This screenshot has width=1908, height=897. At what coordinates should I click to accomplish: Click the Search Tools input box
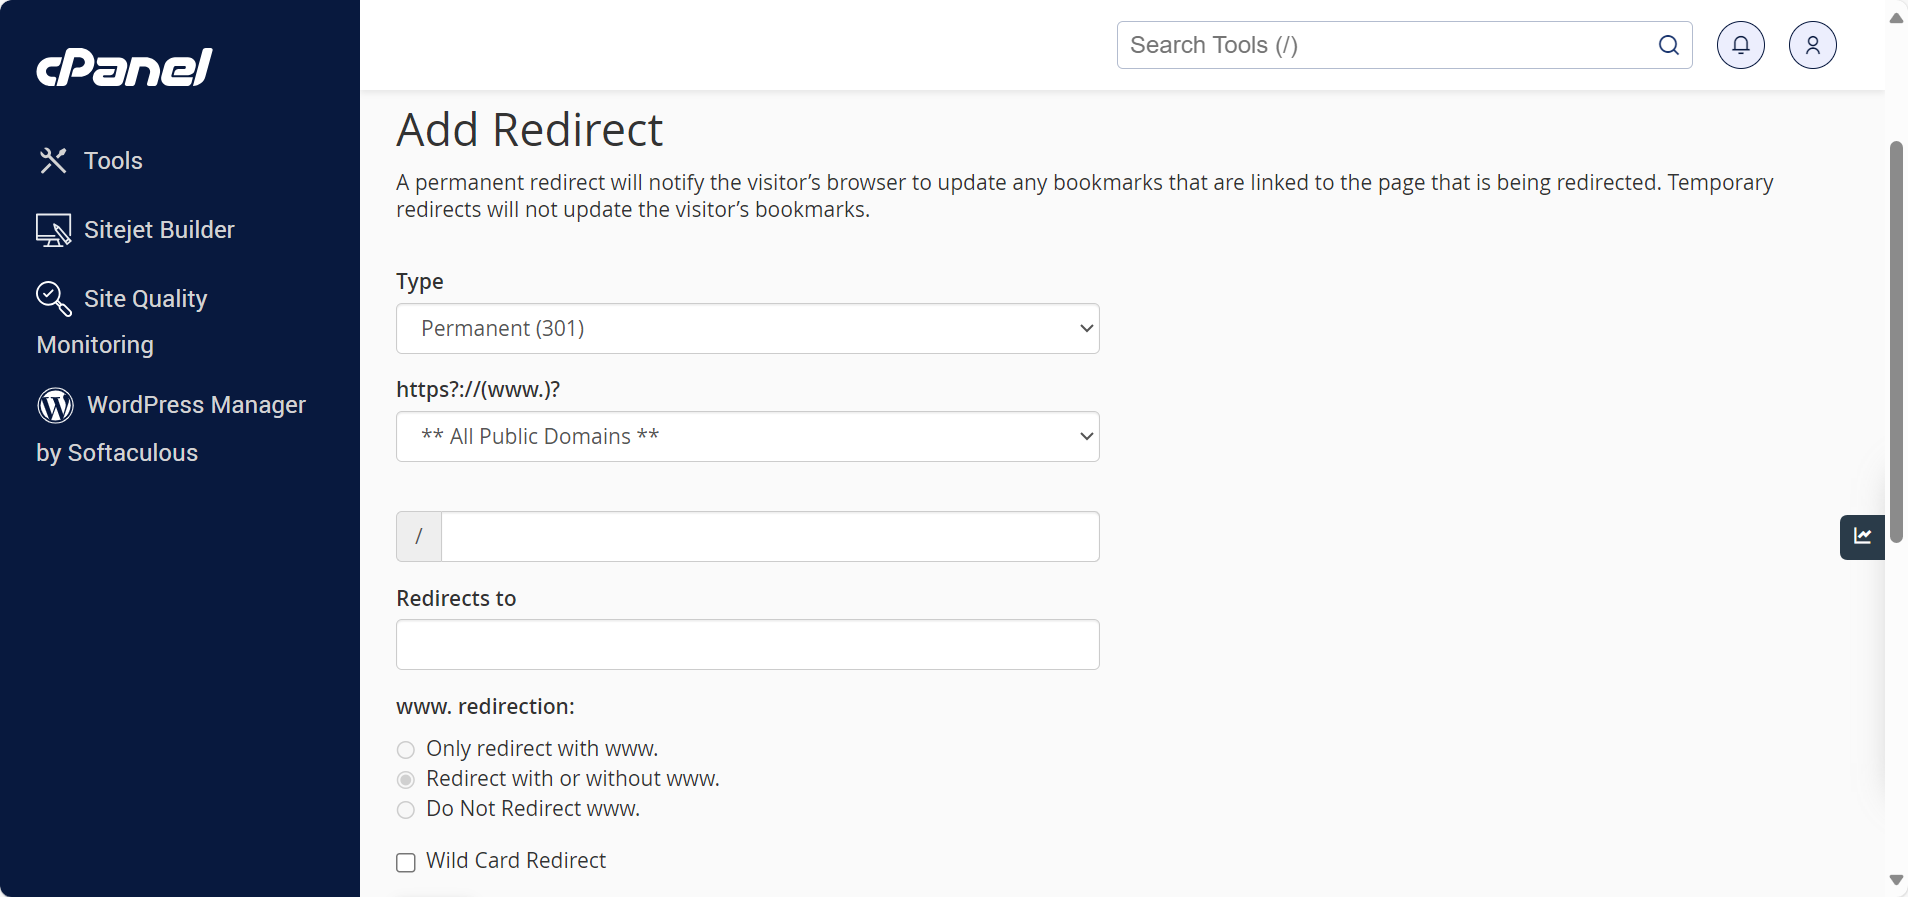[x=1380, y=45]
